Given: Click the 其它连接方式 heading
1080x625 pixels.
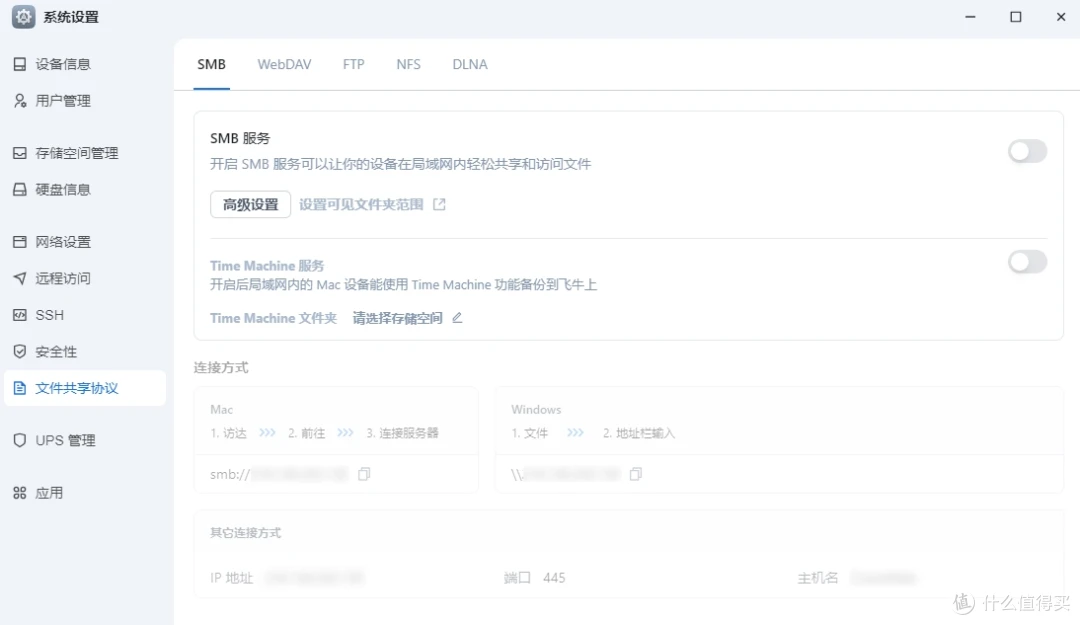Looking at the screenshot, I should [x=245, y=533].
